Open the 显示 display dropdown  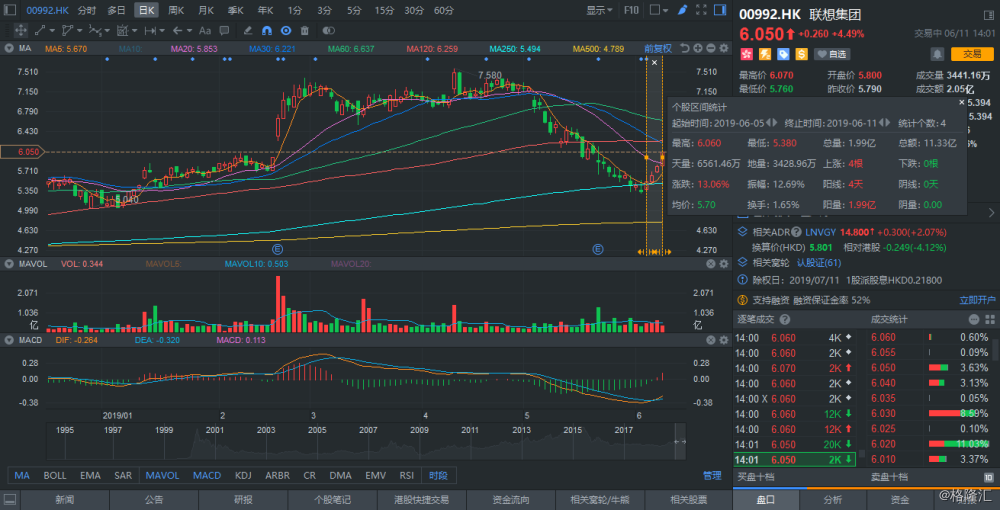tap(599, 10)
